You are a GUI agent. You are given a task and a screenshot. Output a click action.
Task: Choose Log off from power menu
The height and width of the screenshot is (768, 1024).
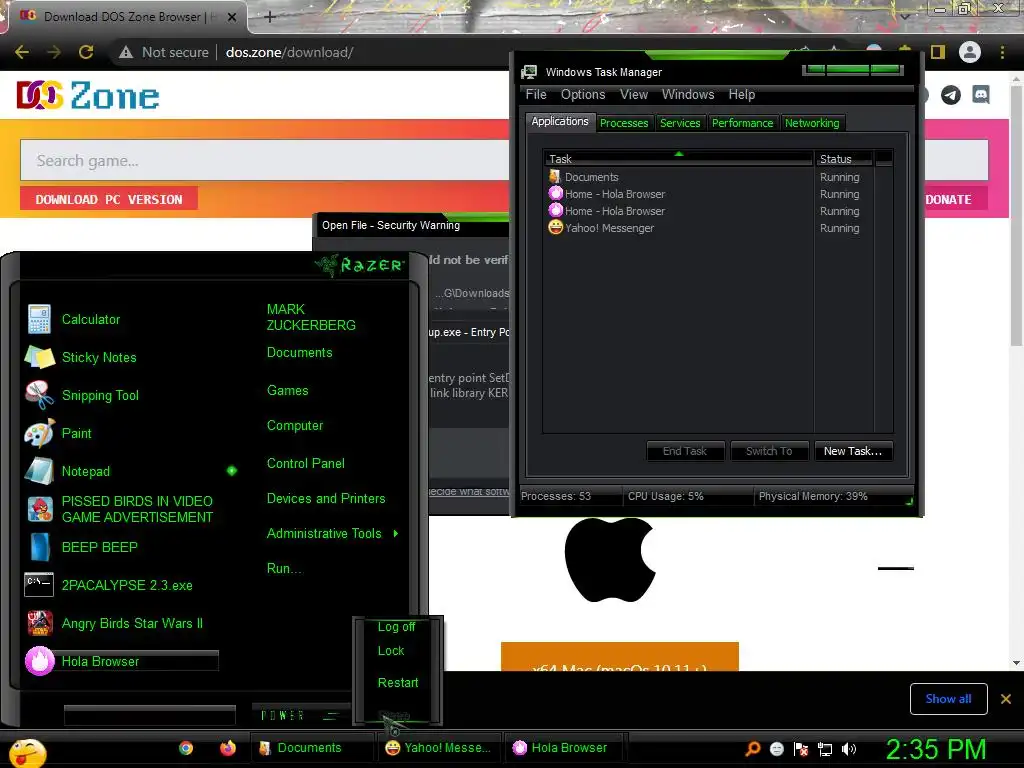click(x=396, y=627)
